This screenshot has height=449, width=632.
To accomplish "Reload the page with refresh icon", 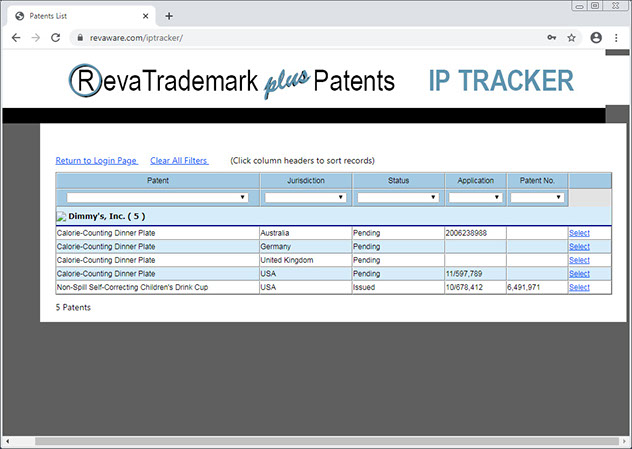I will click(58, 38).
